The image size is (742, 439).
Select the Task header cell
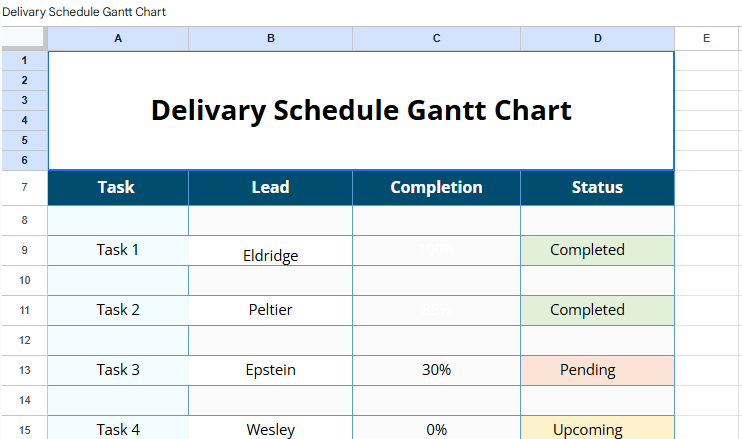118,188
